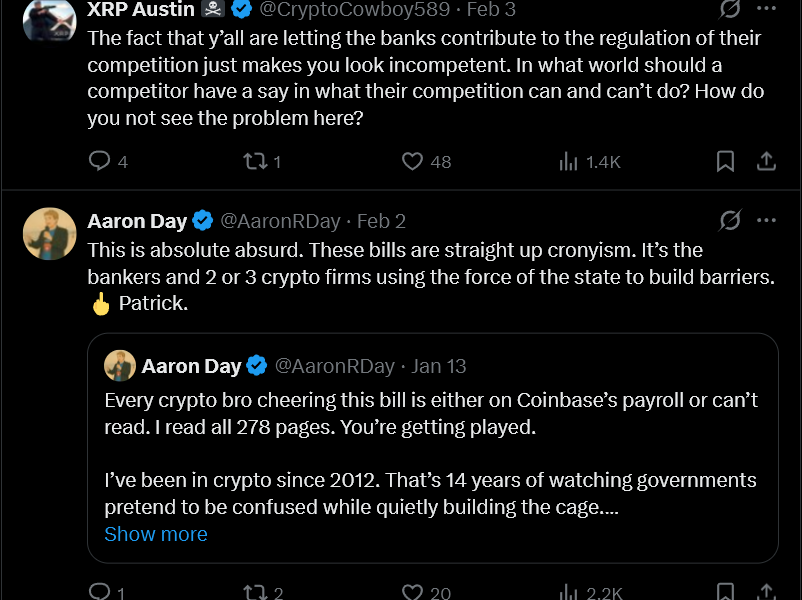Open the quoted Aaron Day tweet from Jan 13
This screenshot has width=802, height=600.
click(432, 440)
